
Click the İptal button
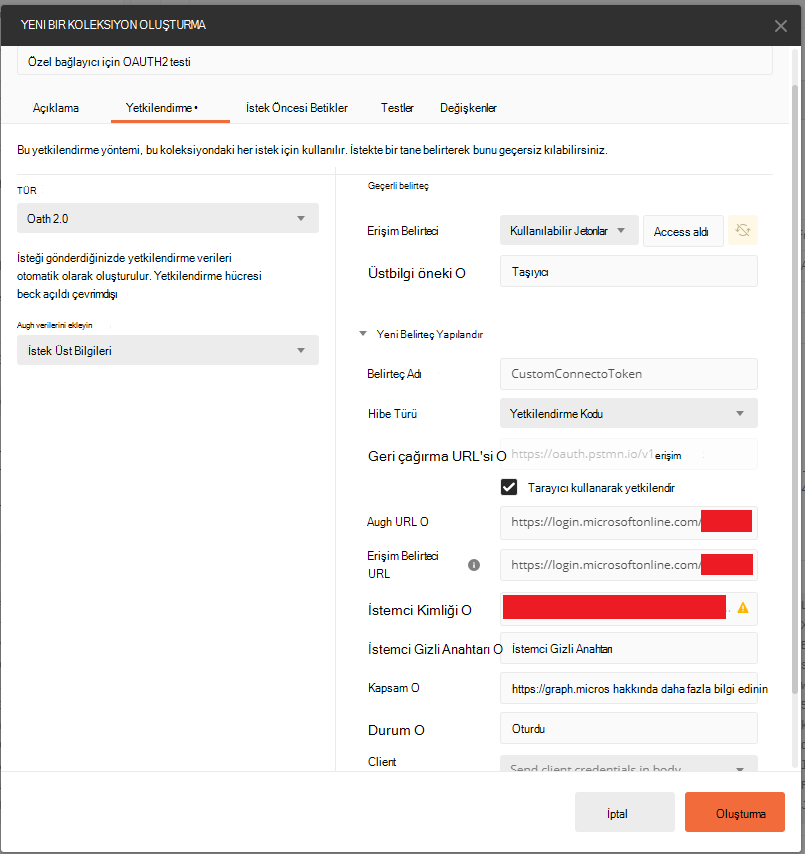click(625, 812)
